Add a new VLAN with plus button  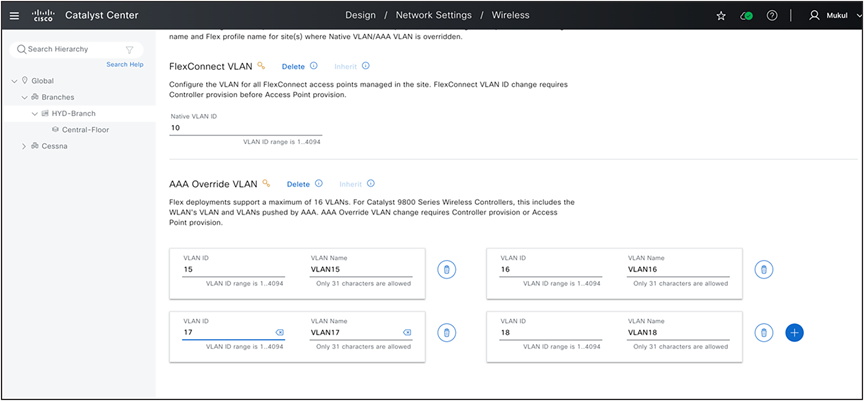tap(794, 333)
